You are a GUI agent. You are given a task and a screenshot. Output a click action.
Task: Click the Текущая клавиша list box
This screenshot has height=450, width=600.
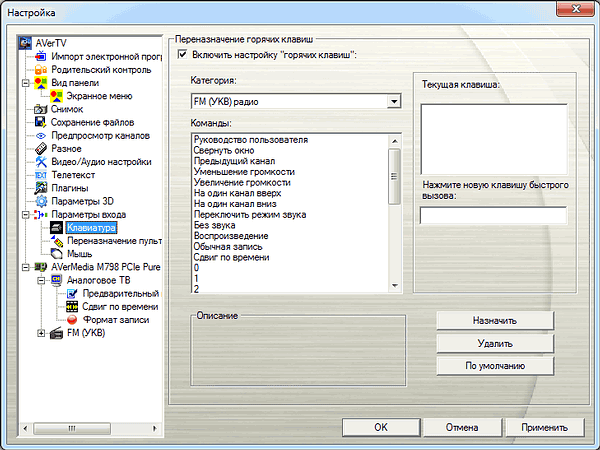click(x=494, y=140)
